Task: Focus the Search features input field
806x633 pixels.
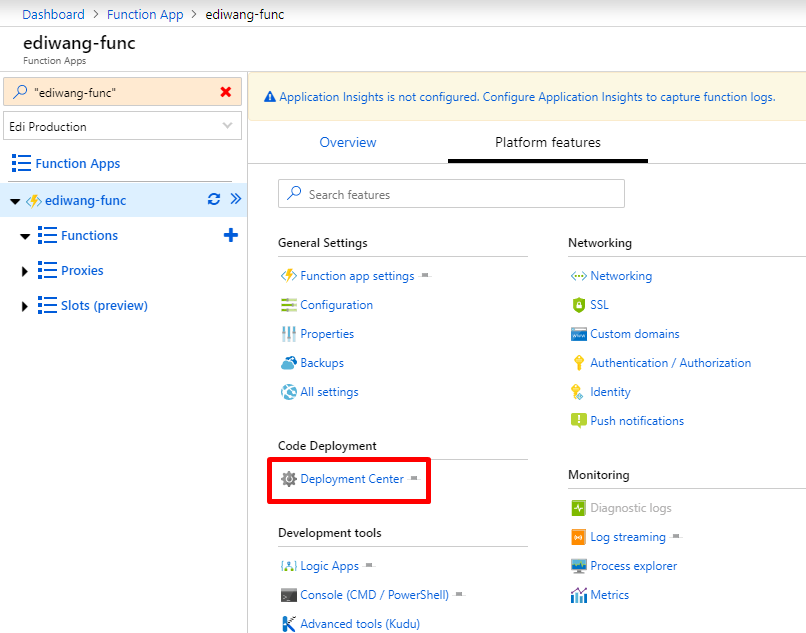Action: [451, 194]
